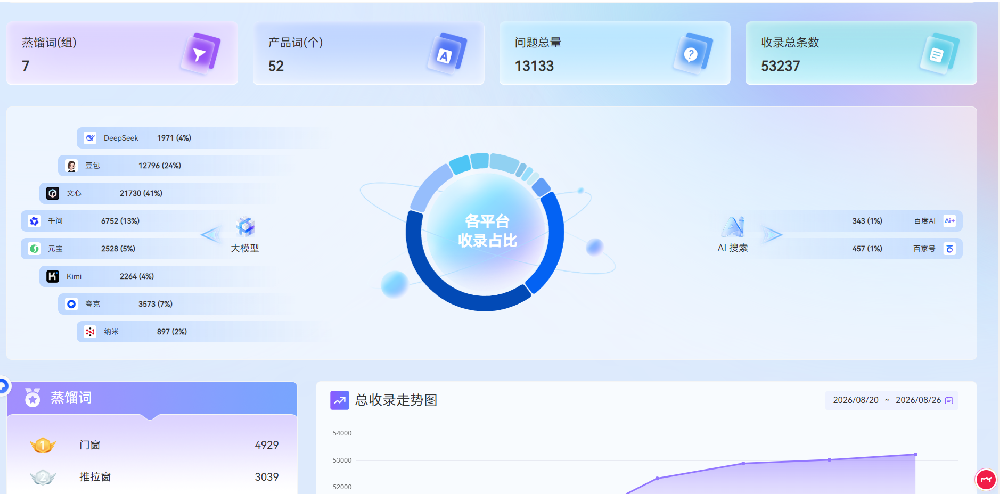This screenshot has height=494, width=1000.
Task: Click the blue letter A icon on 产品词 card
Action: point(446,54)
